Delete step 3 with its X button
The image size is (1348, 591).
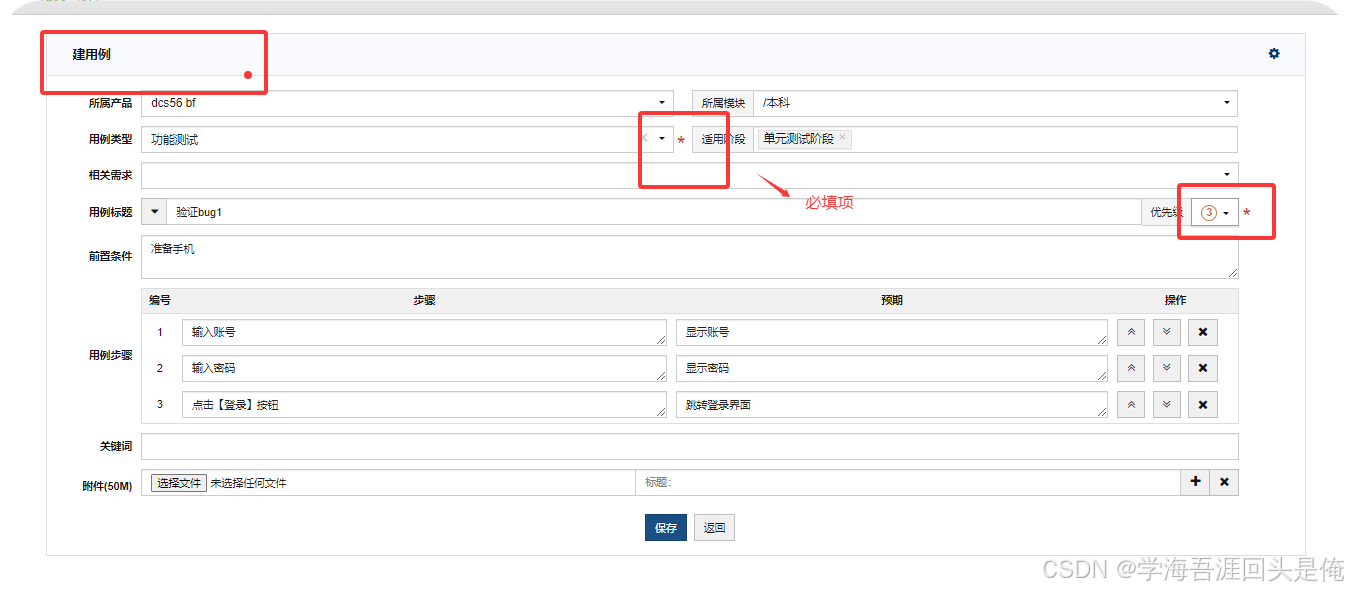click(x=1203, y=405)
